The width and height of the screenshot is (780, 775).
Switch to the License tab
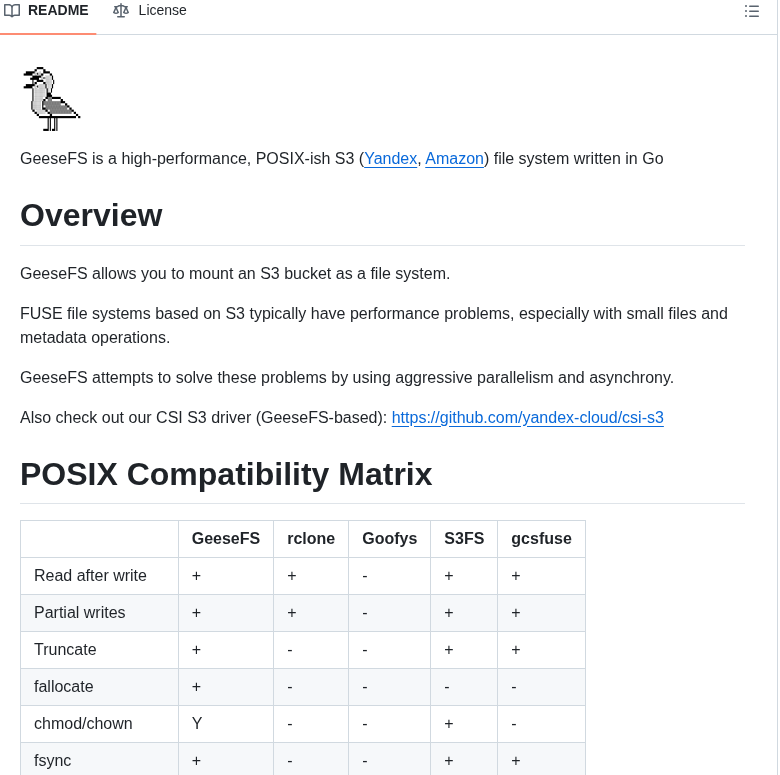[x=150, y=11]
